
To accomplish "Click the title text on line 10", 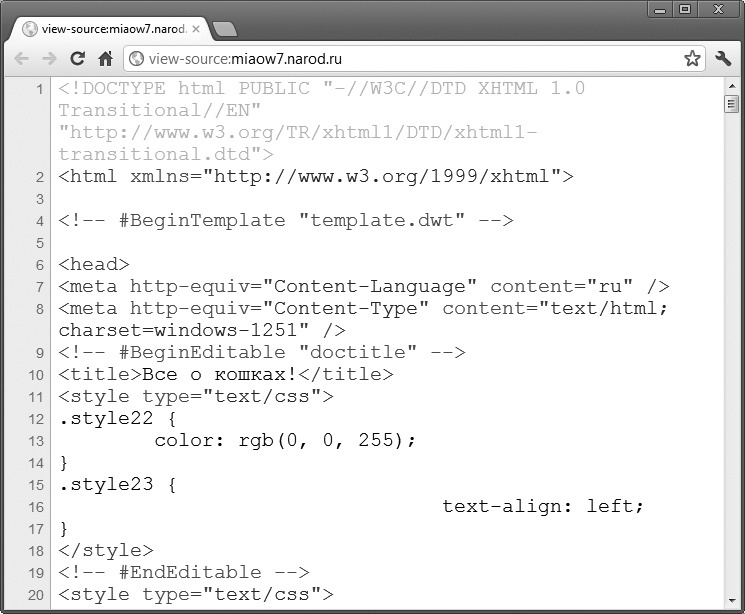I will pyautogui.click(x=220, y=374).
